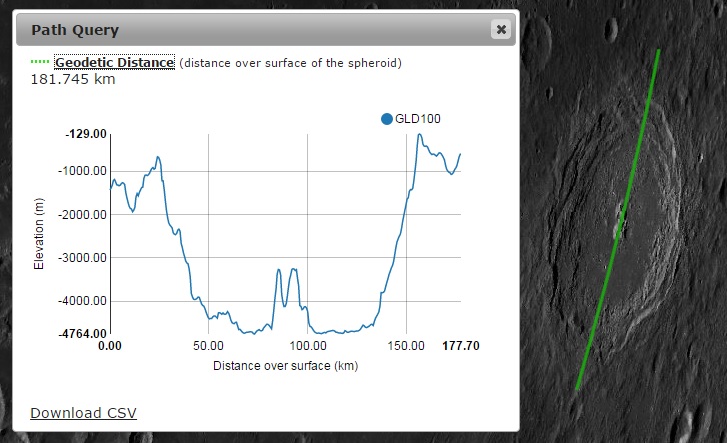Click the Geodetic Distance link

115,63
